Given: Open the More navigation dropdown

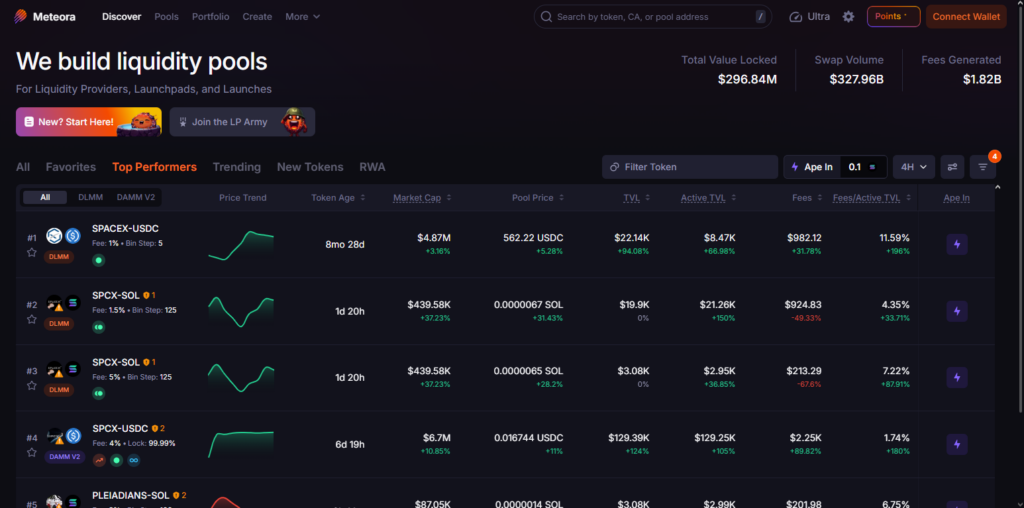Looking at the screenshot, I should point(302,16).
